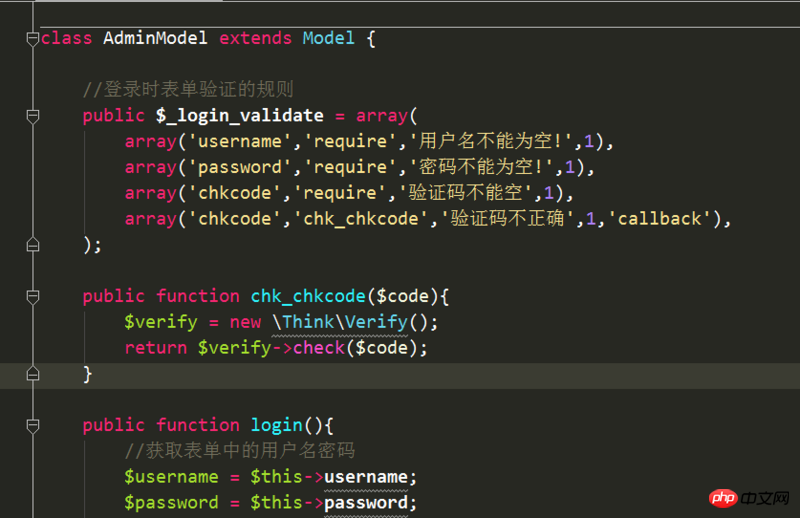Click the 'chk_chkcode' string in fourth rule
The image size is (800, 518).
[361, 219]
